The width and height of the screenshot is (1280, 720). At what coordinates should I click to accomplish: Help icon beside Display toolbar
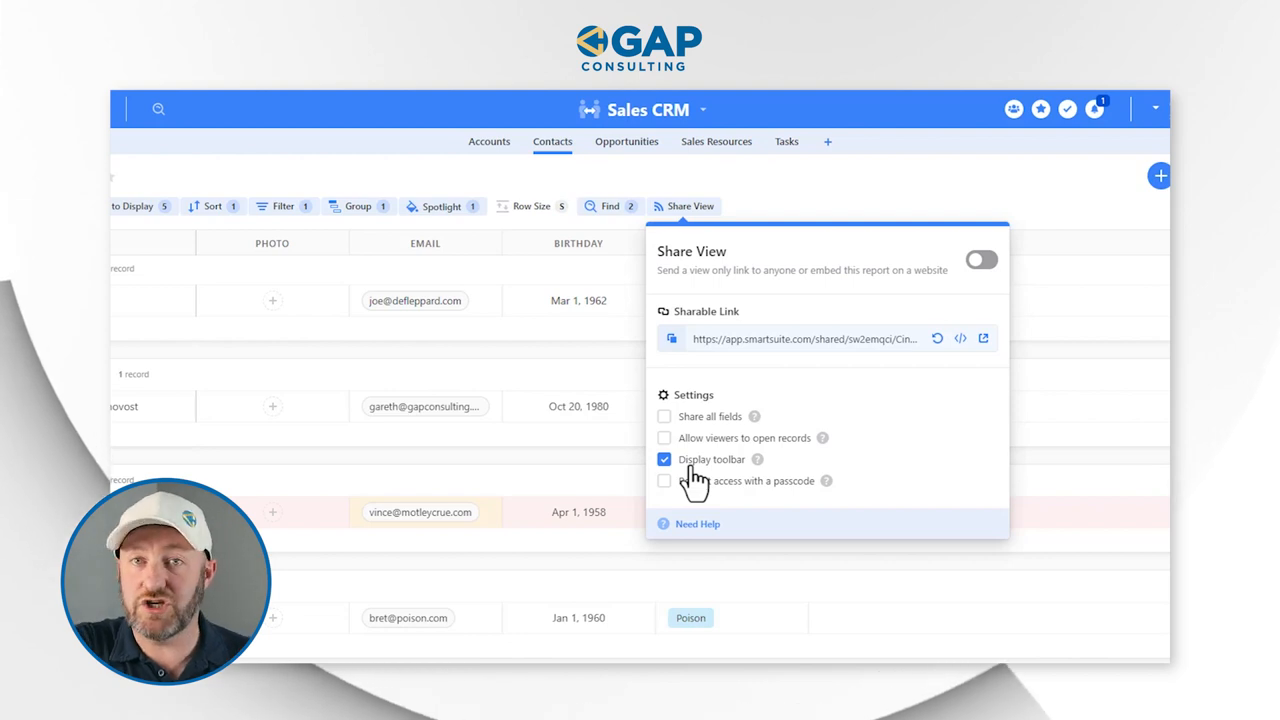point(757,459)
